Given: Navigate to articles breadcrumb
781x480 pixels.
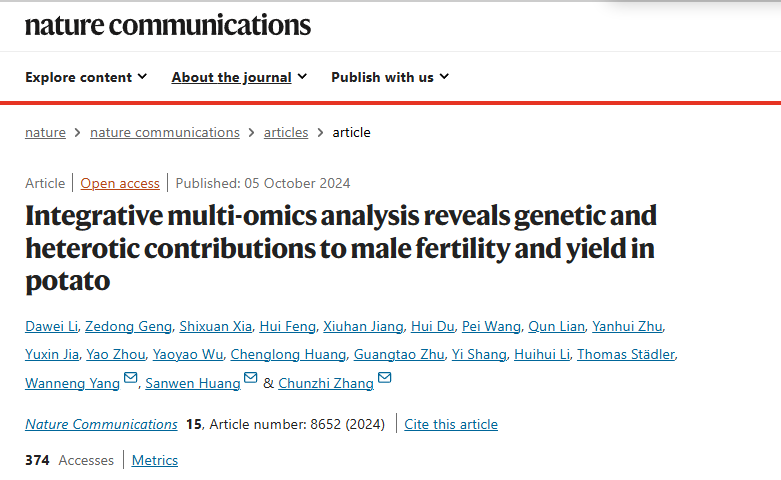Looking at the screenshot, I should click(x=286, y=132).
